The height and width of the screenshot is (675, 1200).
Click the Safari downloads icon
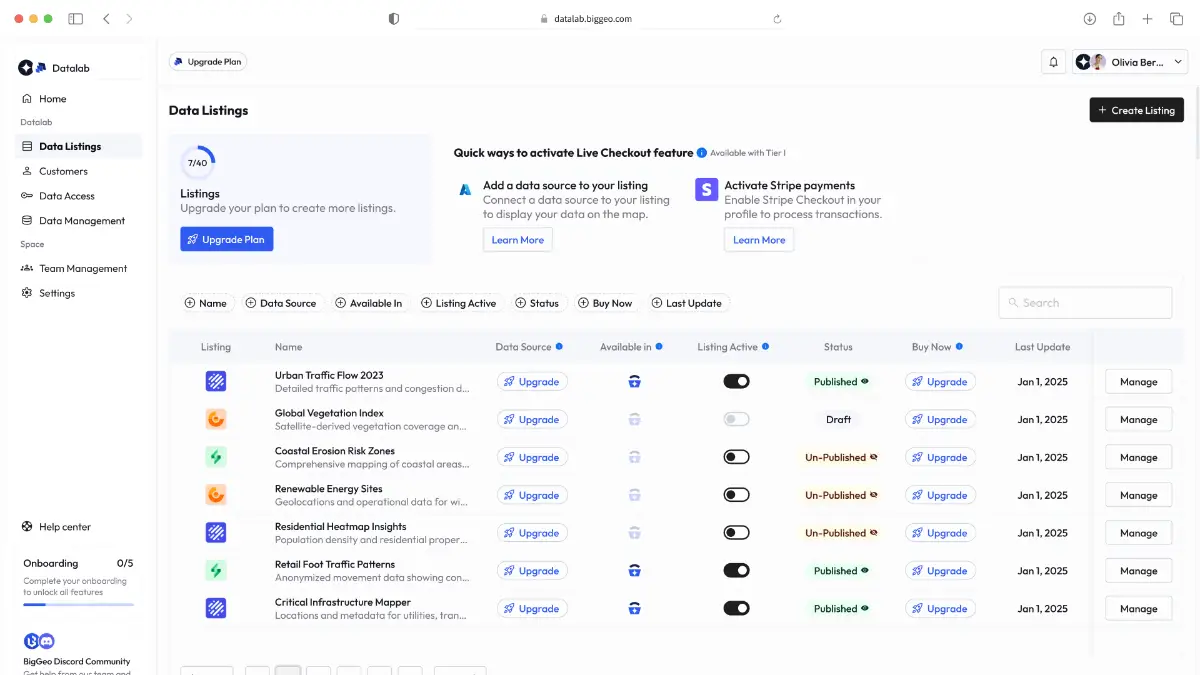coord(1090,18)
